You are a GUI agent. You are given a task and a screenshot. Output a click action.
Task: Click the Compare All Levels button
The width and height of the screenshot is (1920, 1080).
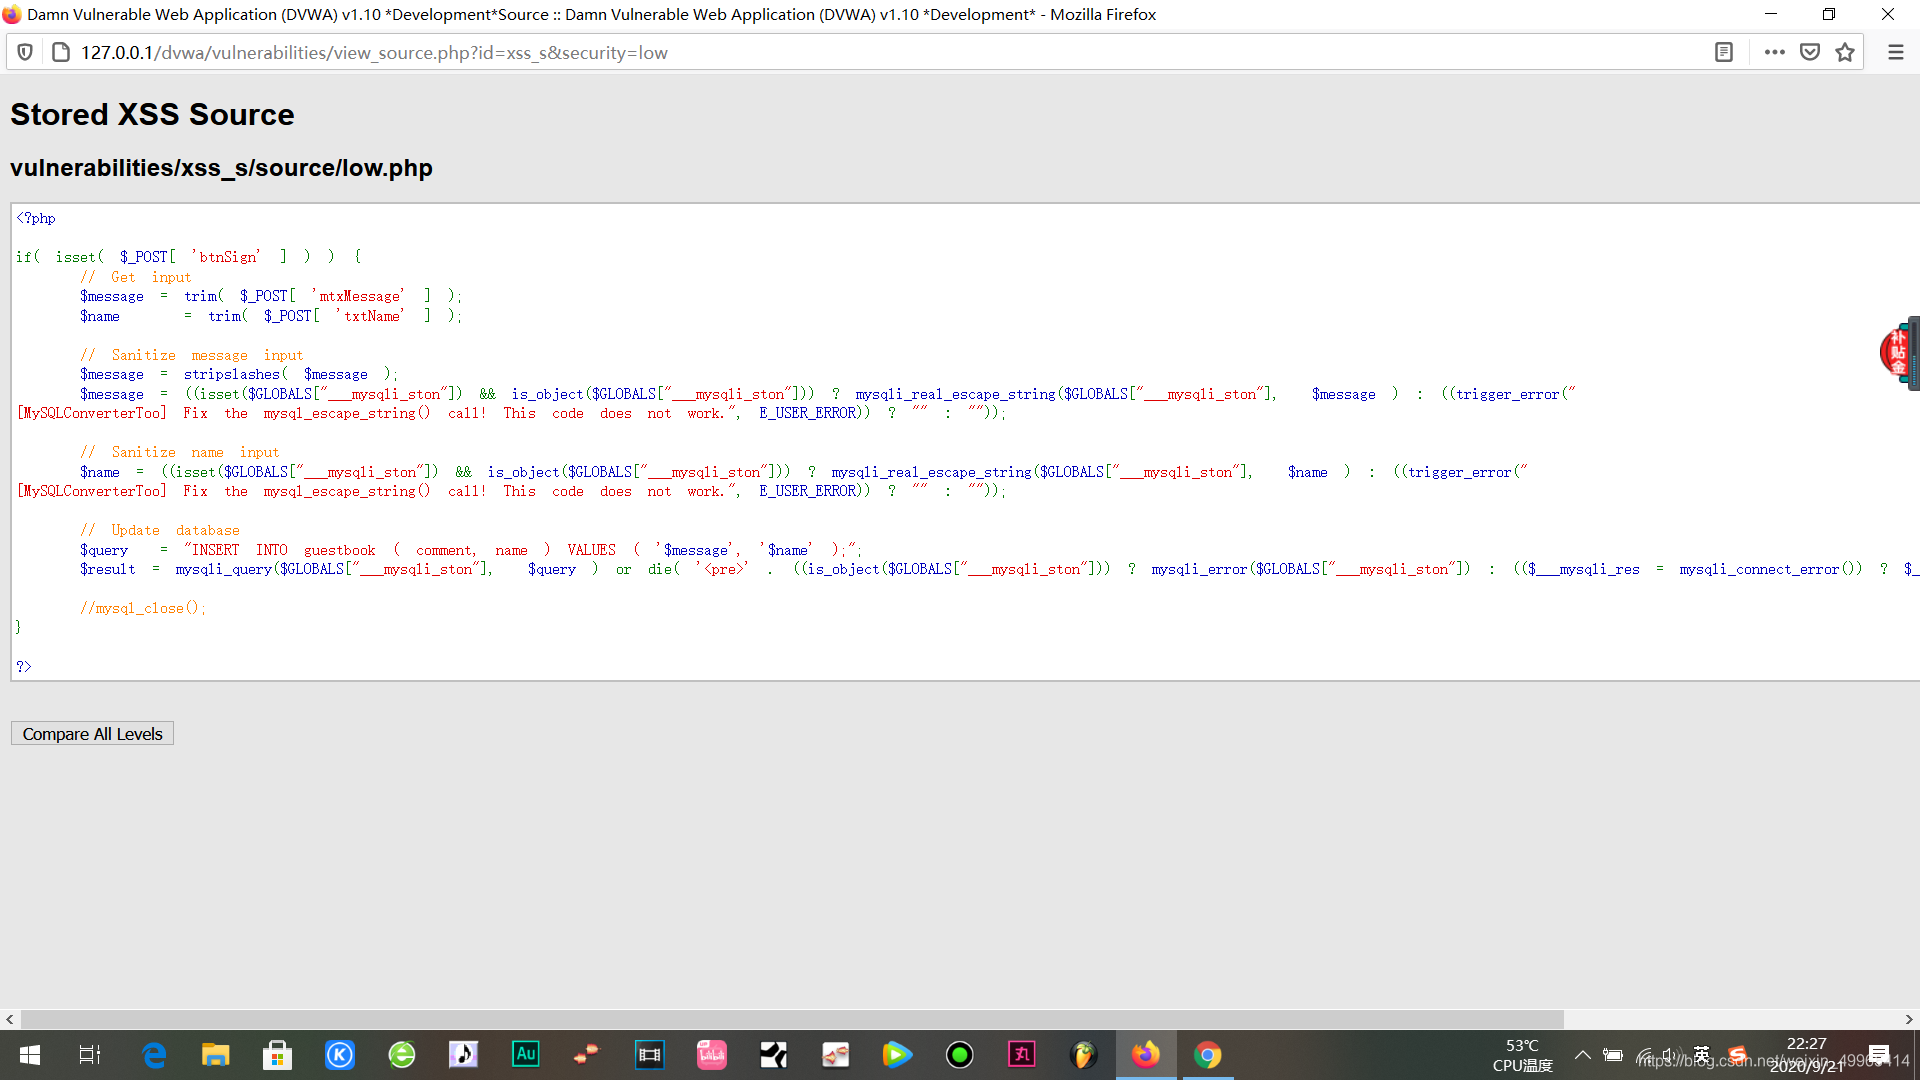pyautogui.click(x=92, y=734)
